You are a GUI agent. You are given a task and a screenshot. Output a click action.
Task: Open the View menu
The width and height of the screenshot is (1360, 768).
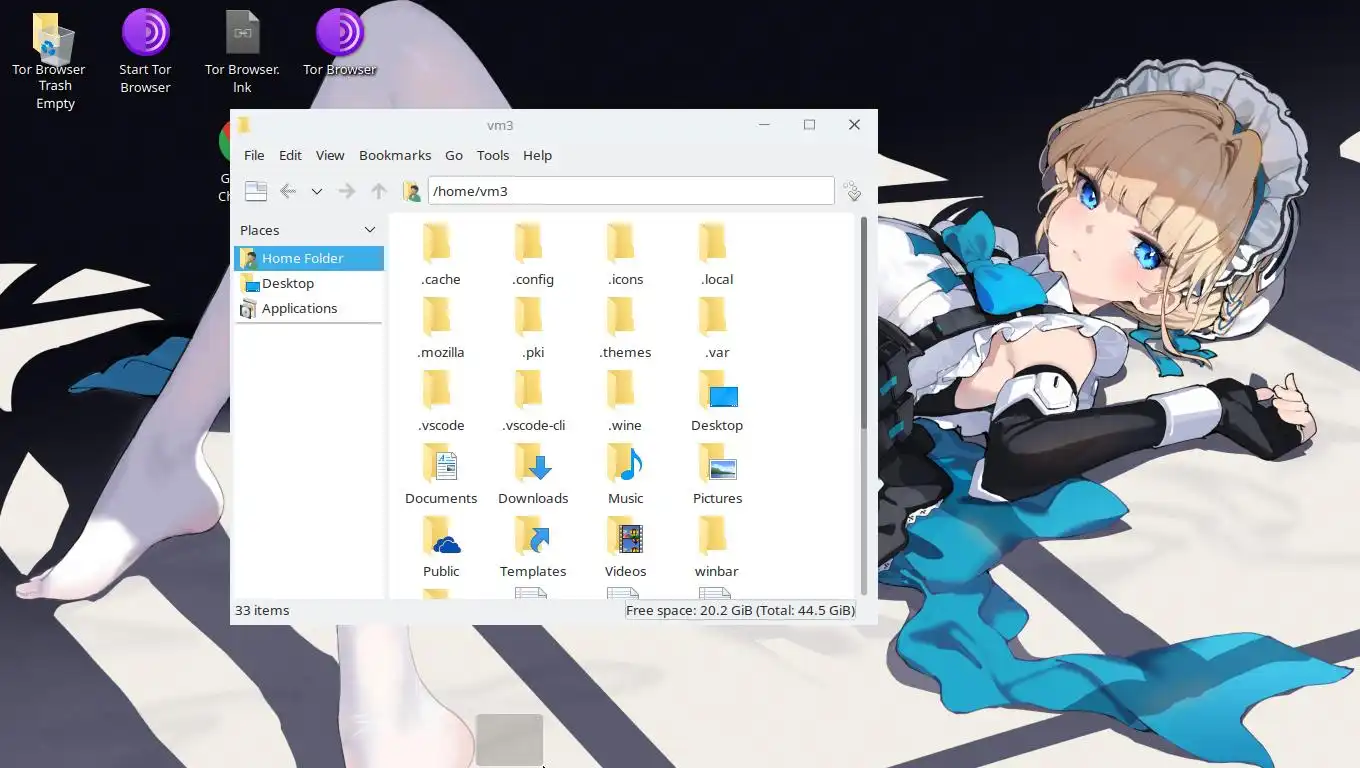tap(330, 155)
